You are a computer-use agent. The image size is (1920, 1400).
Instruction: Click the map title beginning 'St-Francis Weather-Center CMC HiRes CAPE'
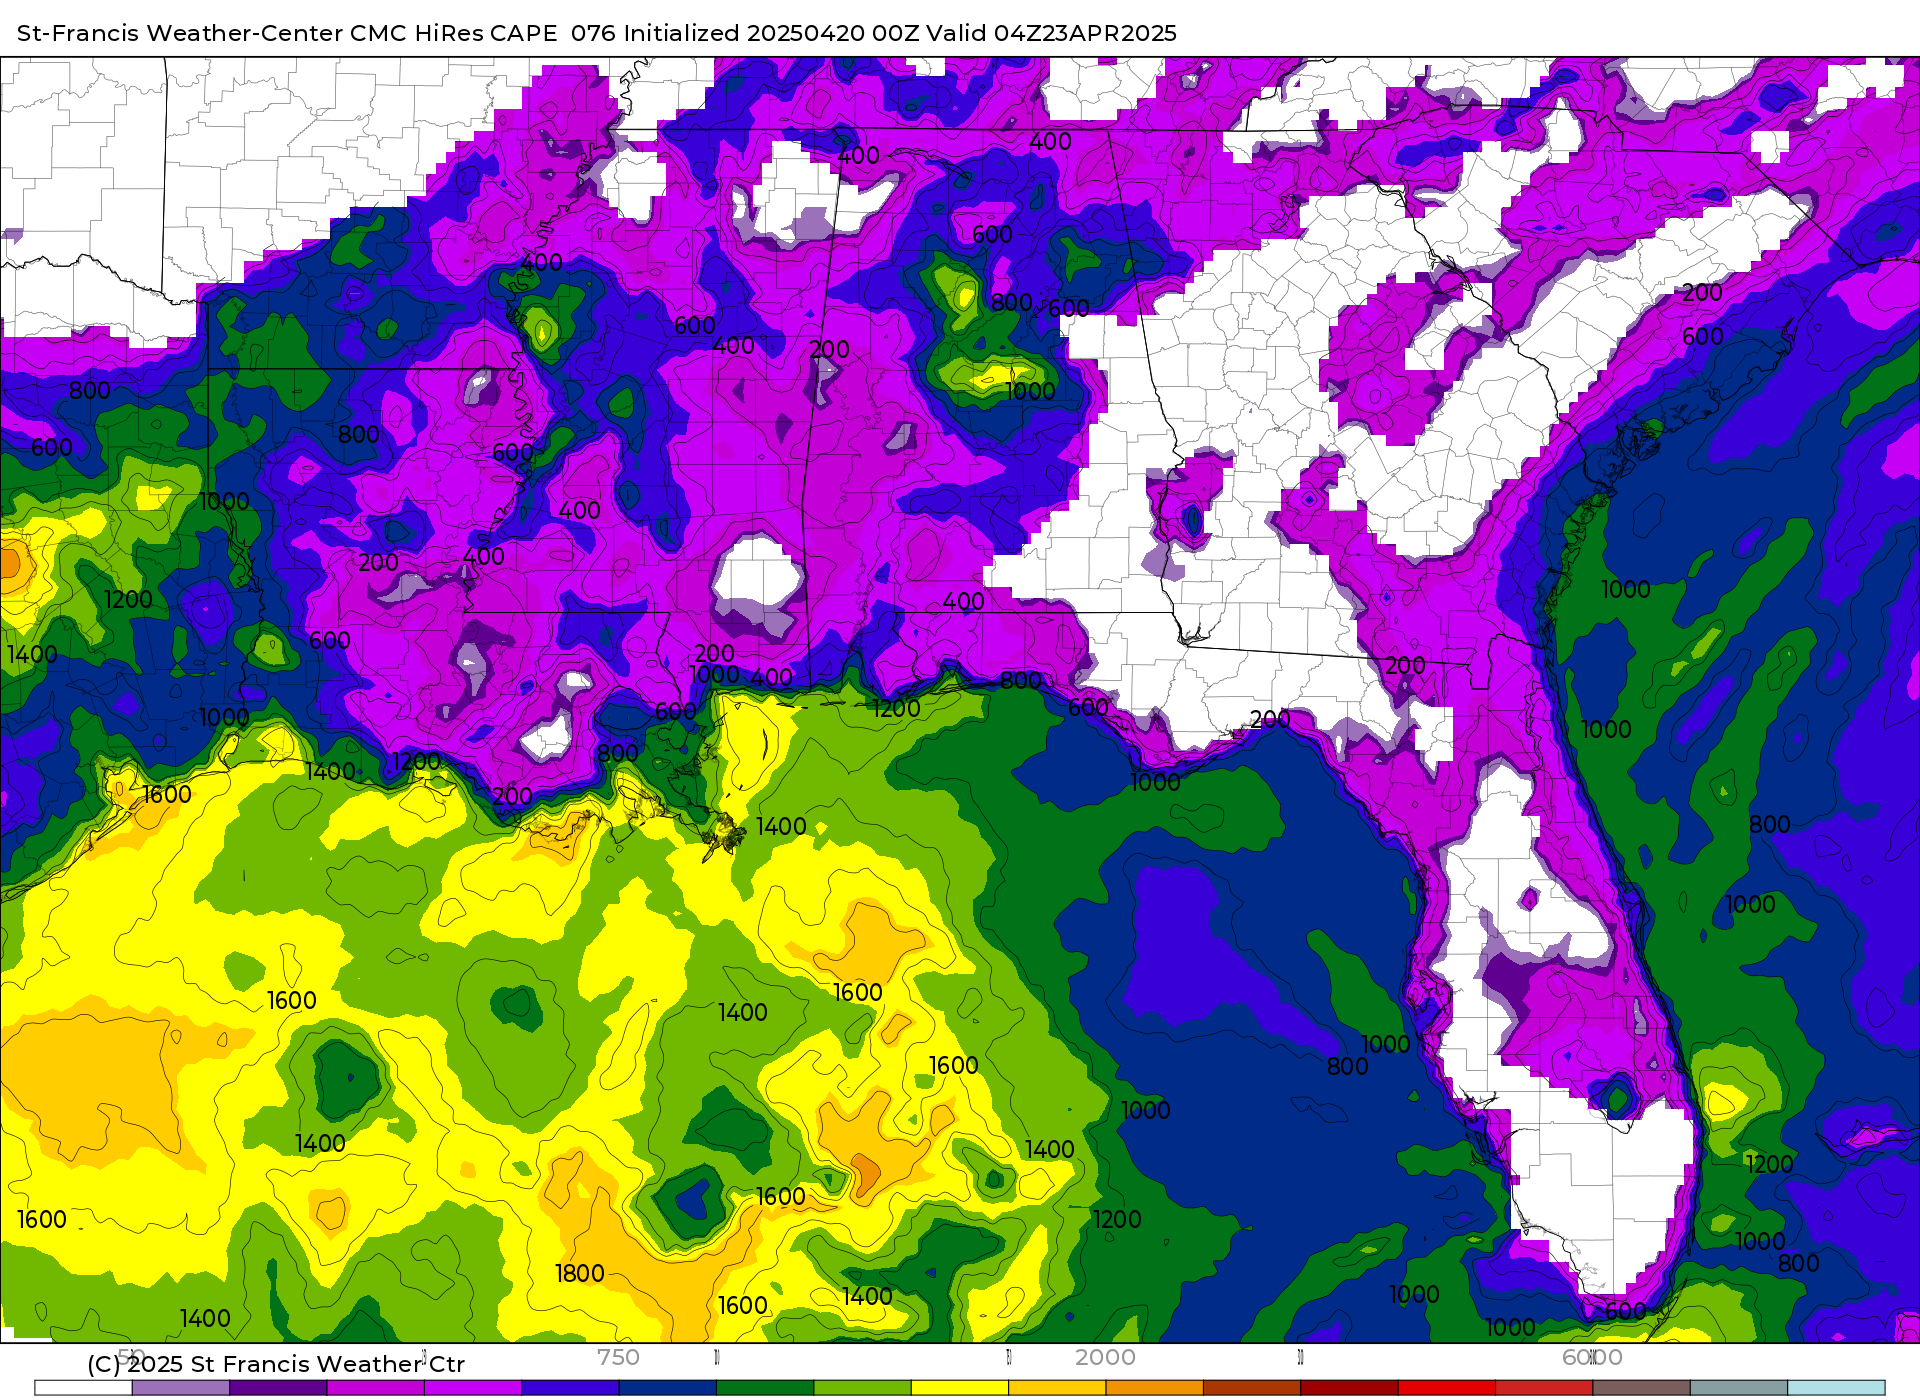point(596,33)
